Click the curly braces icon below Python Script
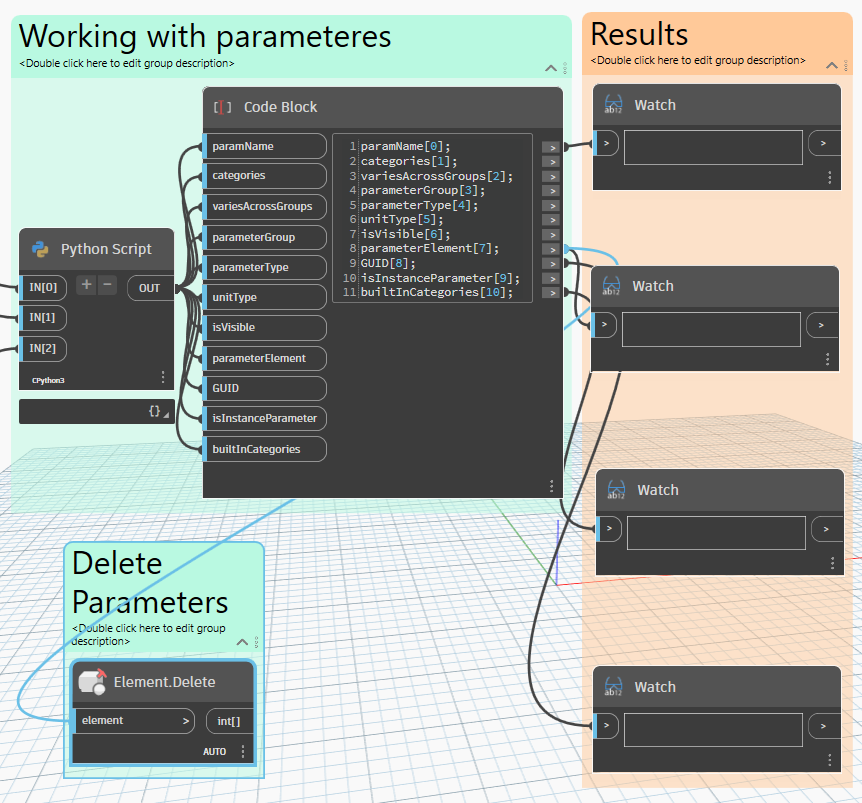Screen dimensions: 862x803 (155, 411)
